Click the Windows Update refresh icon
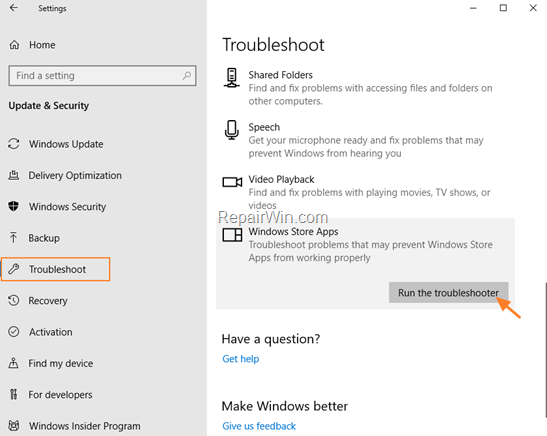Image resolution: width=547 pixels, height=436 pixels. pyautogui.click(x=14, y=144)
